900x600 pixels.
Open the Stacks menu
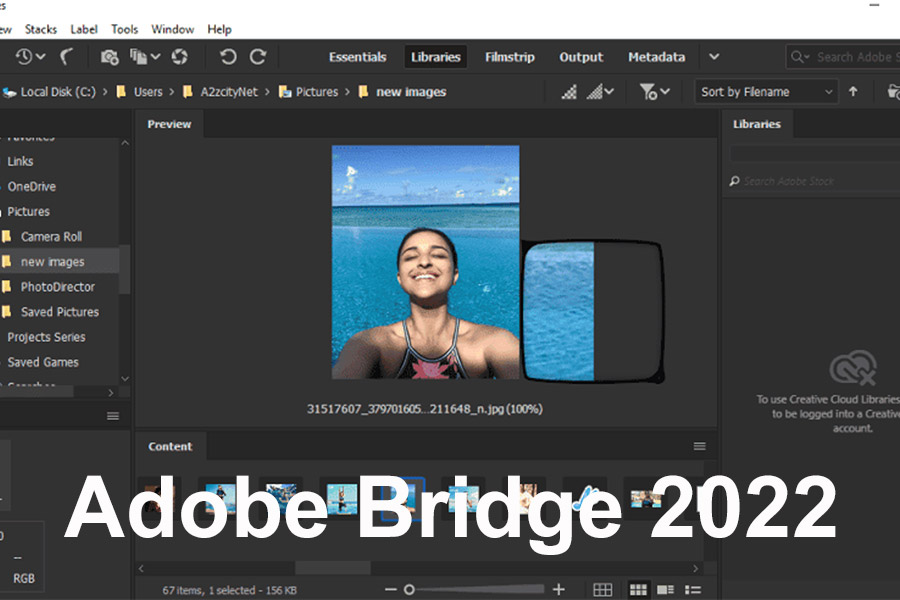[x=41, y=29]
